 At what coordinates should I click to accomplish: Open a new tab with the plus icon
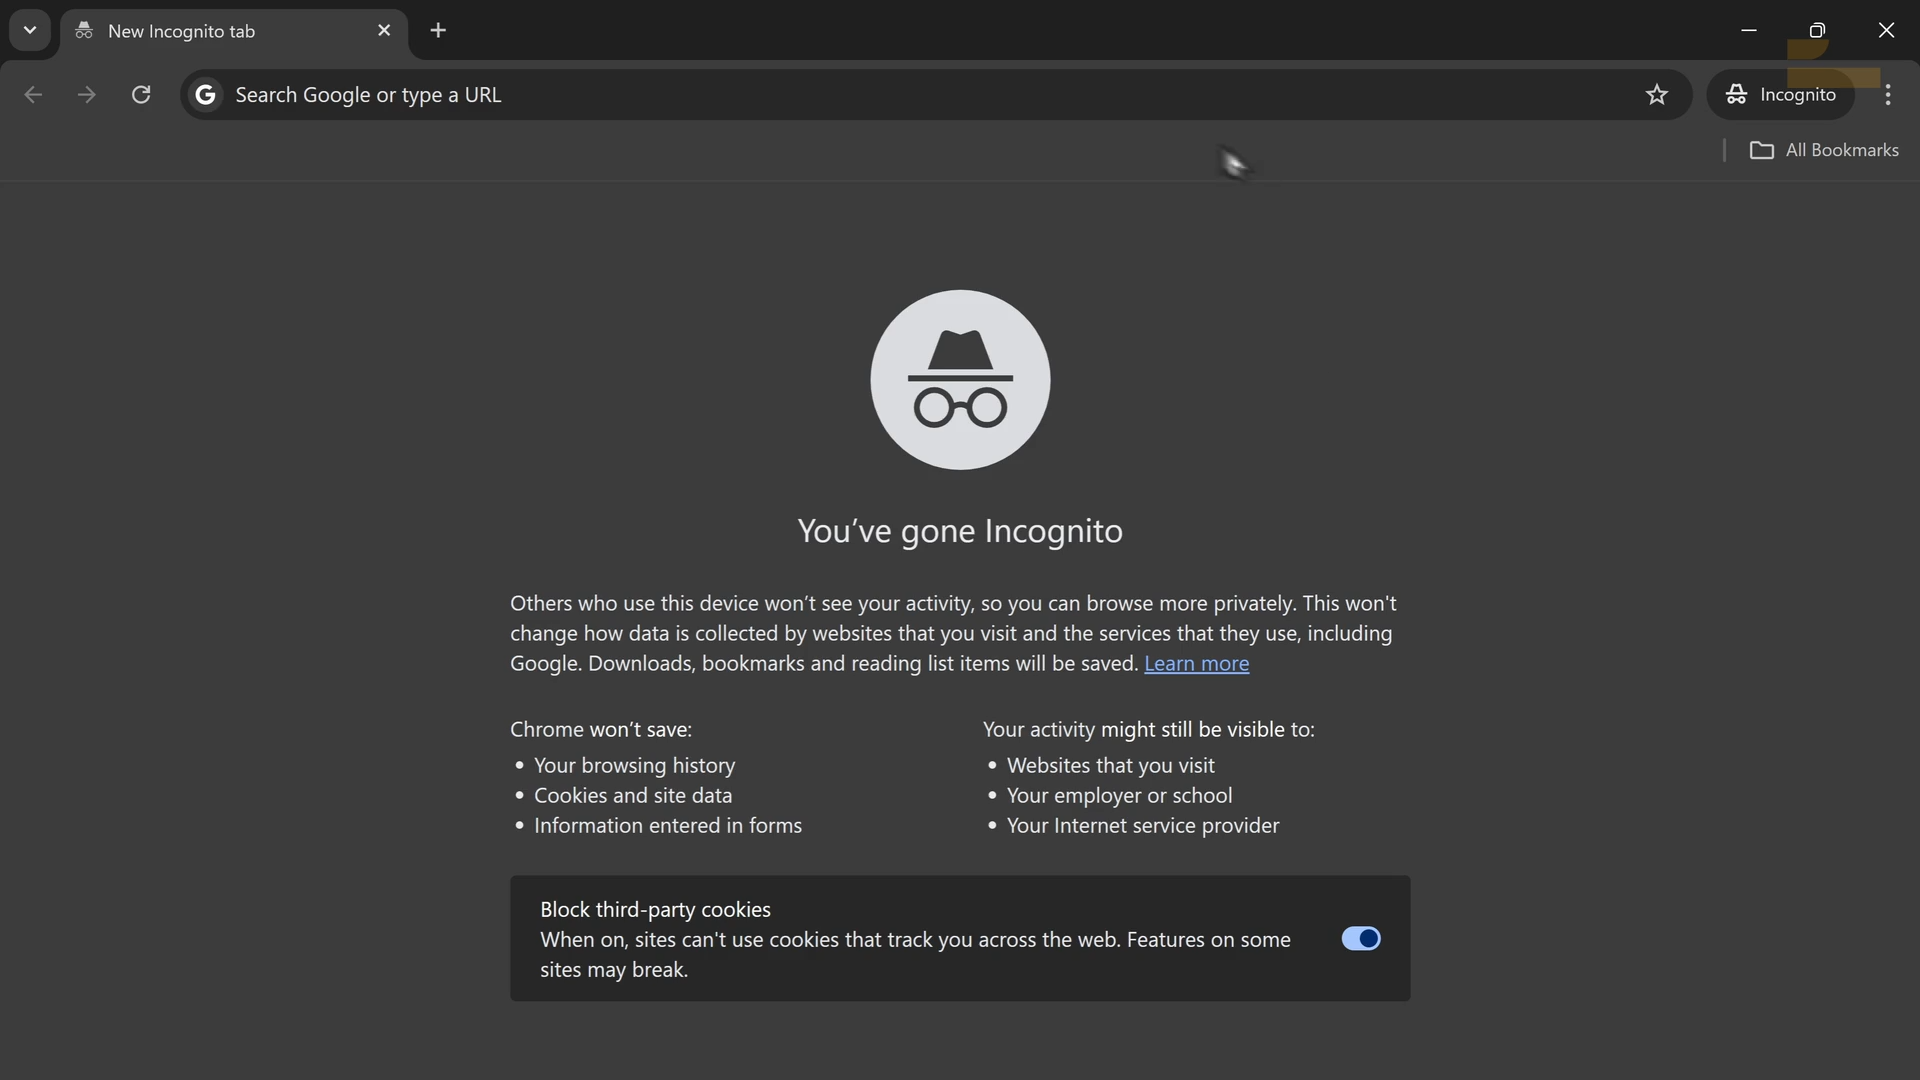(438, 30)
